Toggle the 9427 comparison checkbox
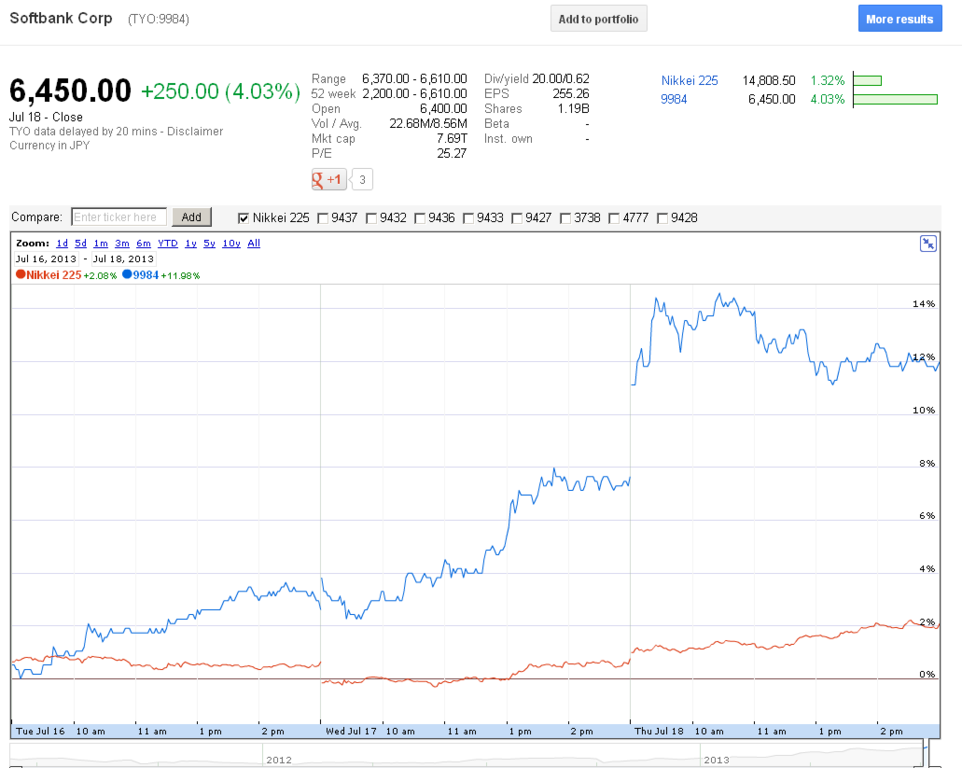The width and height of the screenshot is (962, 768). point(517,218)
